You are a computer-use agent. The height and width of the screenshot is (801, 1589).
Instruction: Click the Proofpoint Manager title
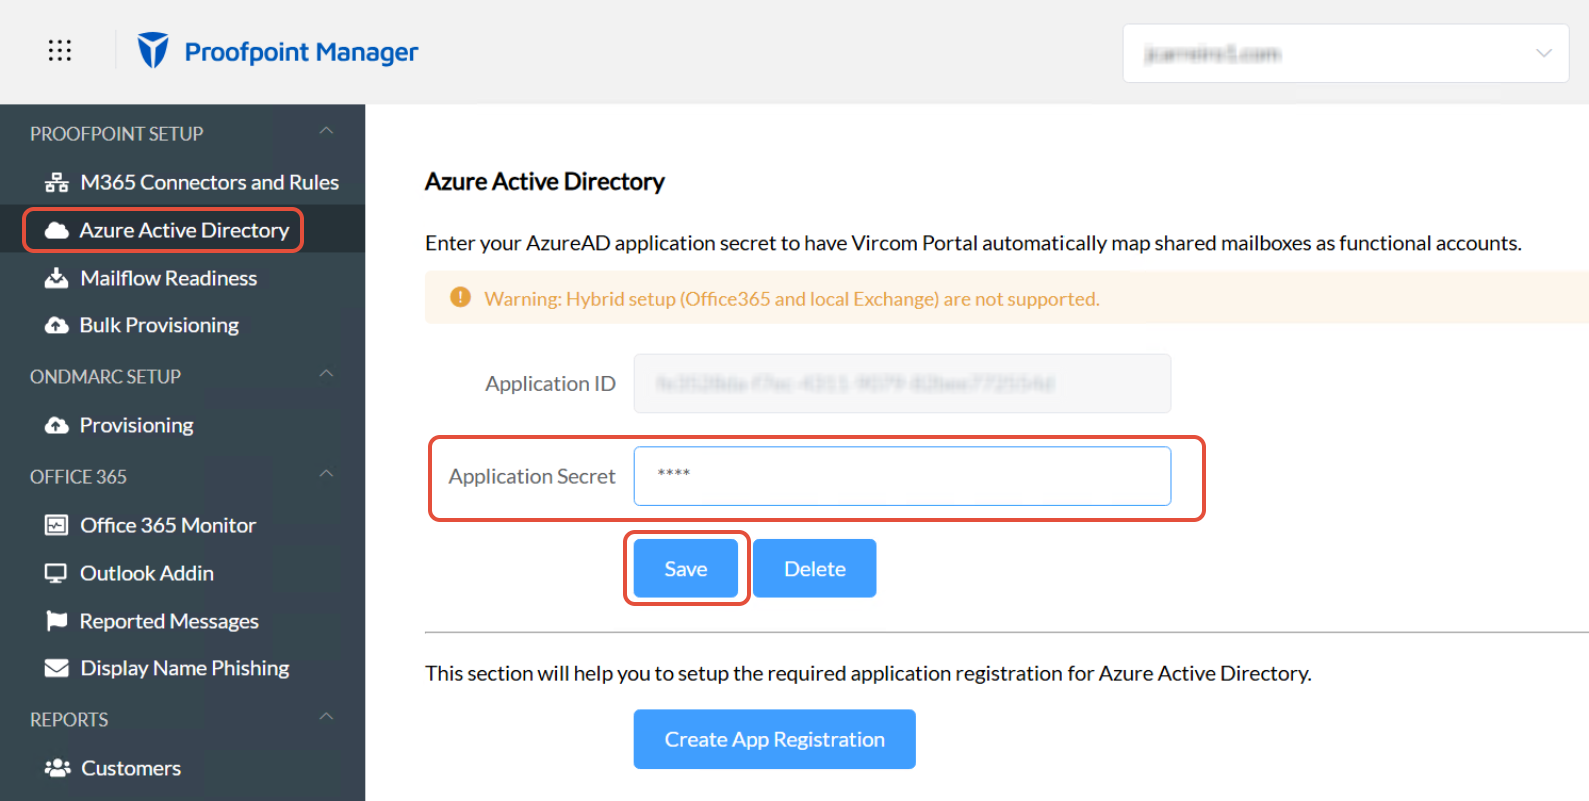pos(301,52)
